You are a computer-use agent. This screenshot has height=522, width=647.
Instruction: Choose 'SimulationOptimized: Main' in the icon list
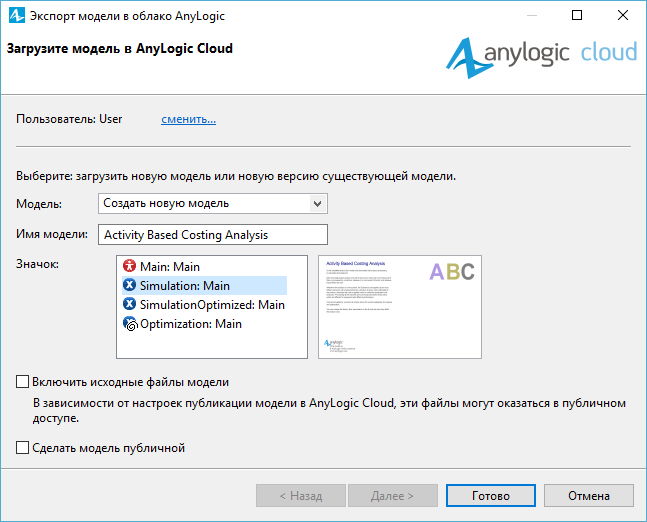click(204, 305)
